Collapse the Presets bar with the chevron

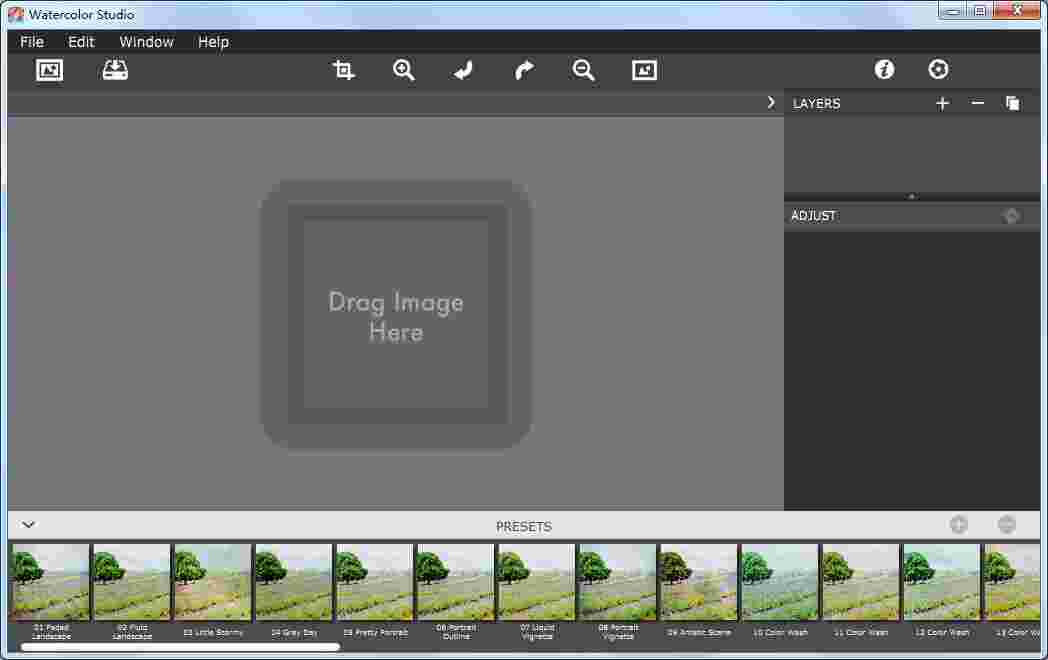tap(28, 524)
